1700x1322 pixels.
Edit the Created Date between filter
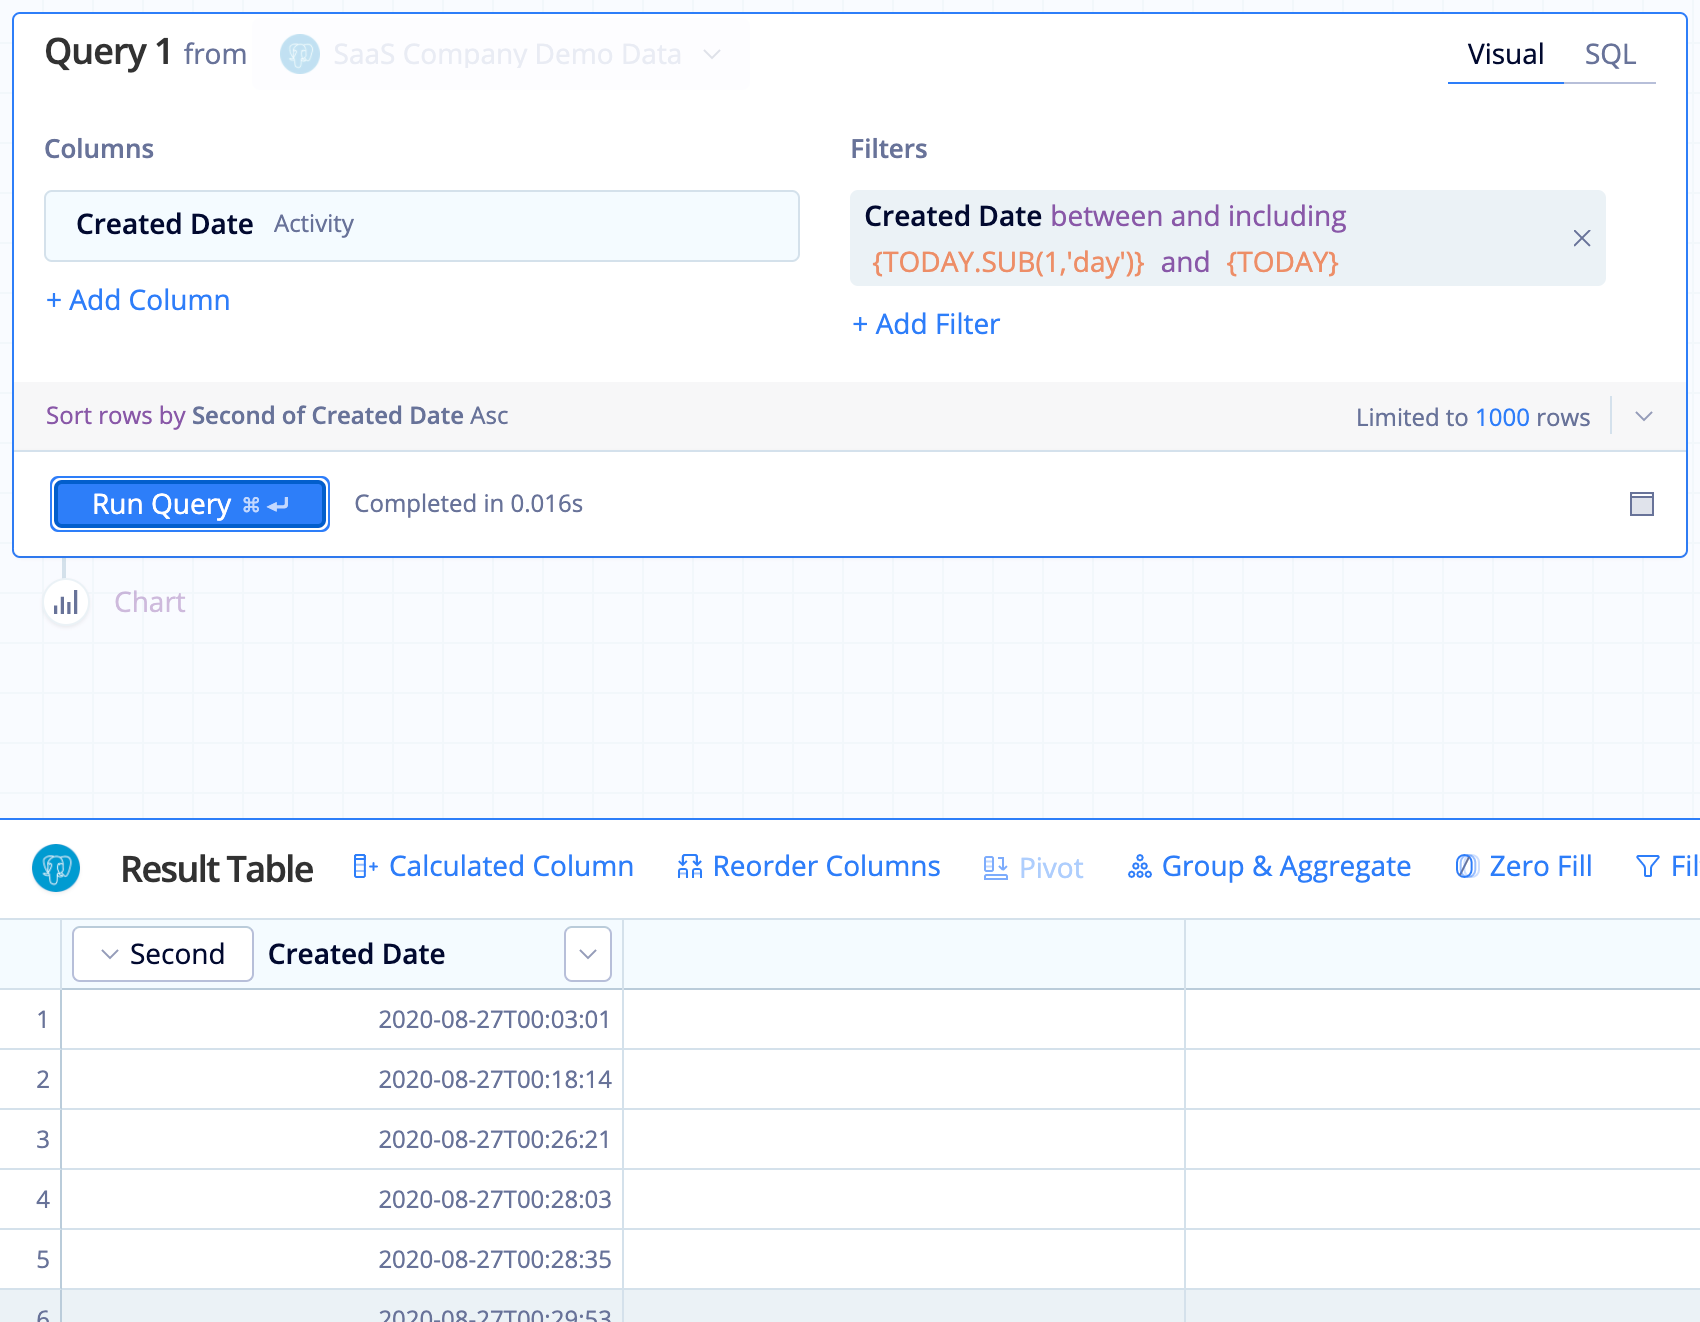tap(1227, 238)
